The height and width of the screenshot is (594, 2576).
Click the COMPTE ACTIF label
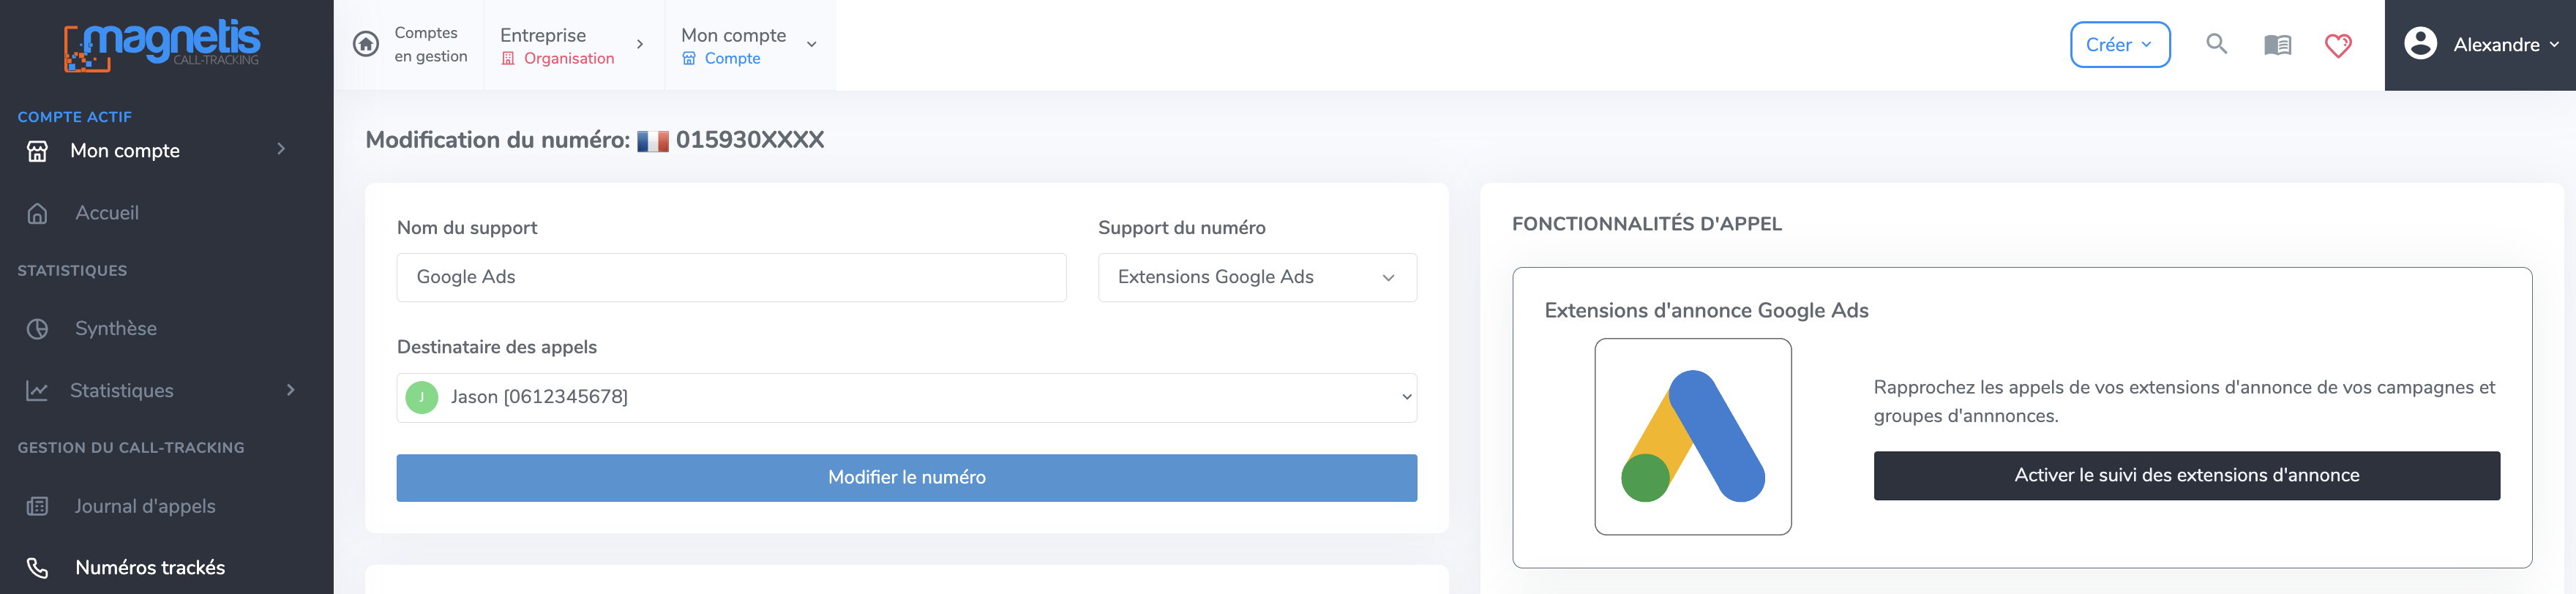(74, 117)
